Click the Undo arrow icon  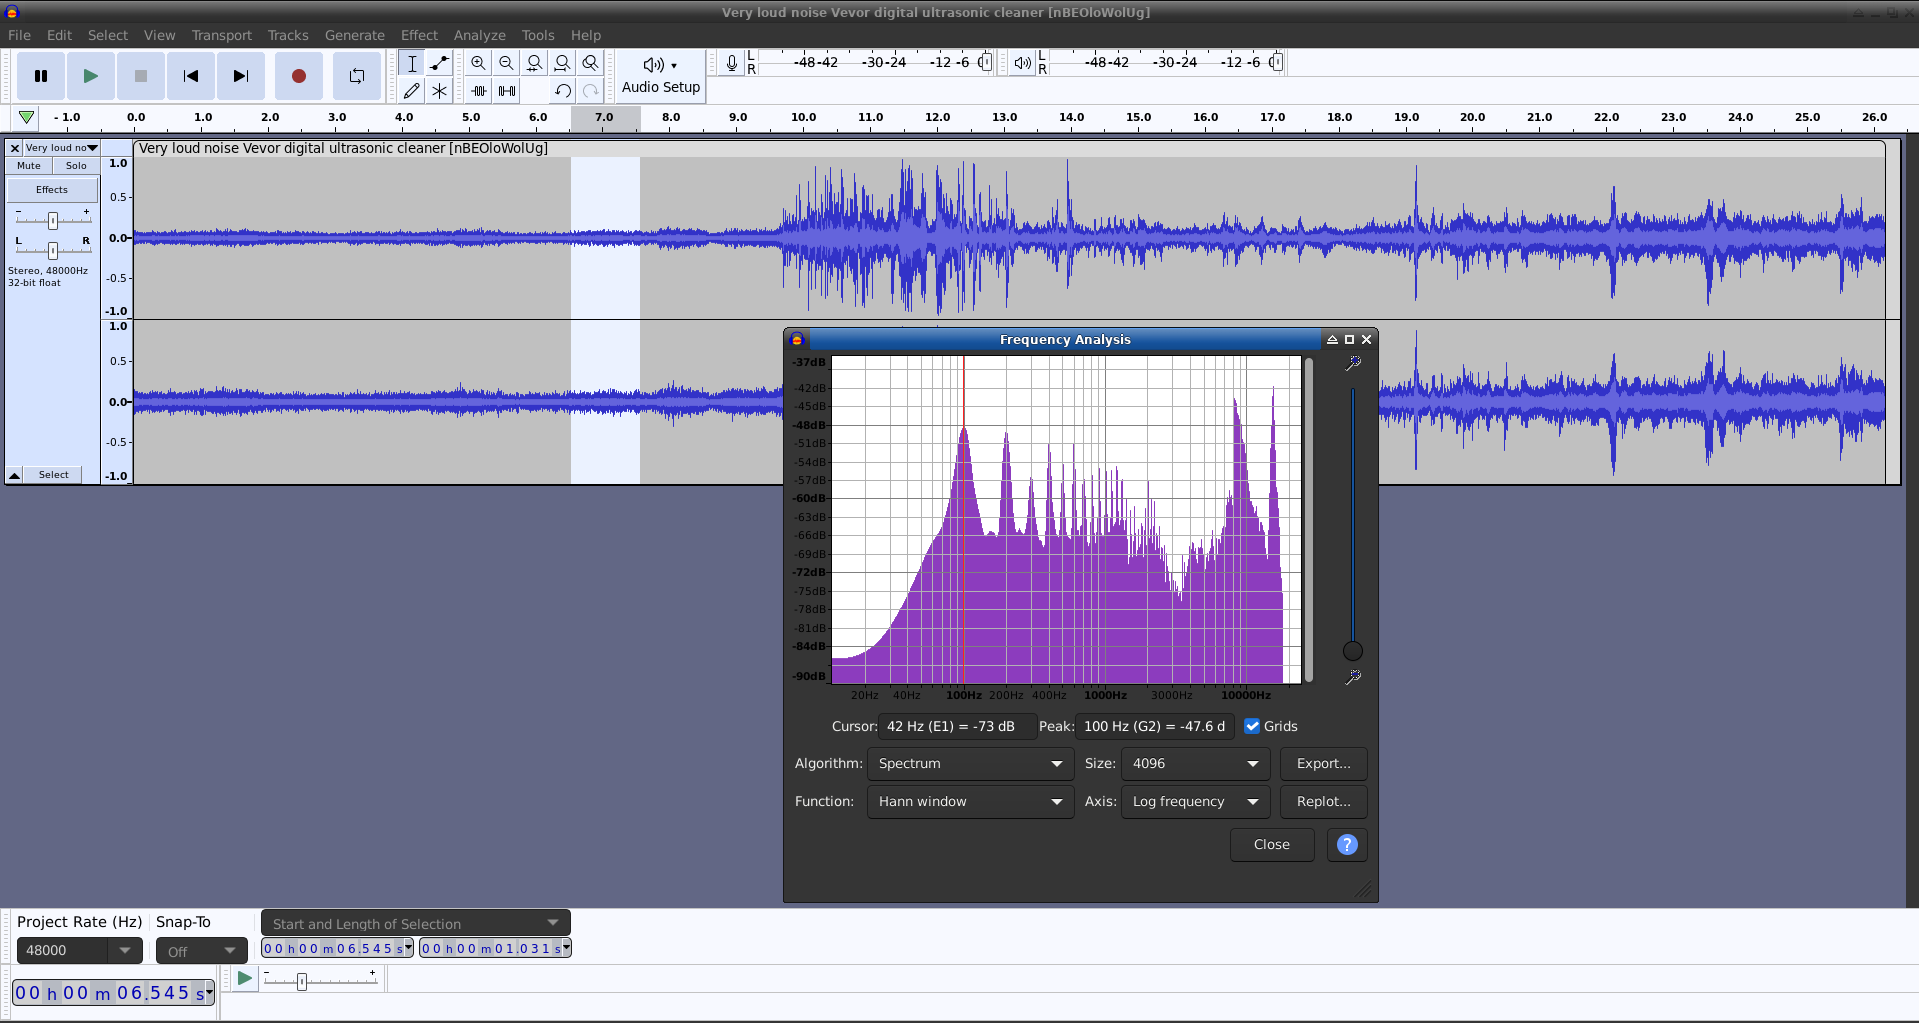(x=563, y=91)
